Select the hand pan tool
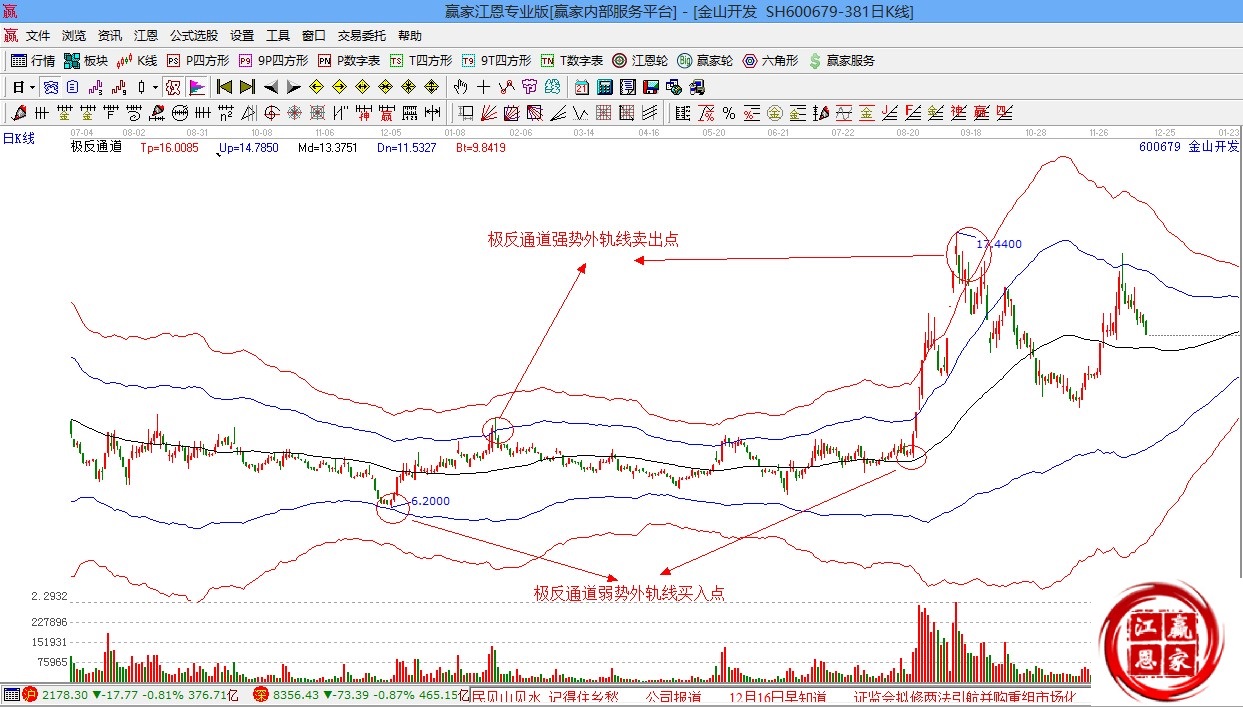Image resolution: width=1243 pixels, height=707 pixels. (461, 87)
